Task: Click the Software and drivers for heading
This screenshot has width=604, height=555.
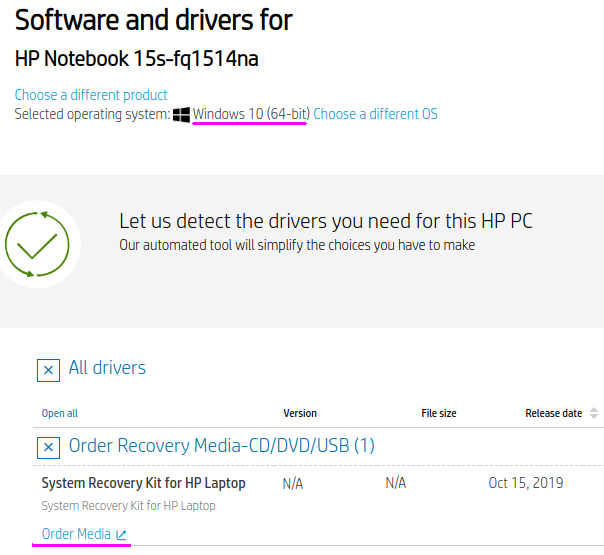Action: 154,20
